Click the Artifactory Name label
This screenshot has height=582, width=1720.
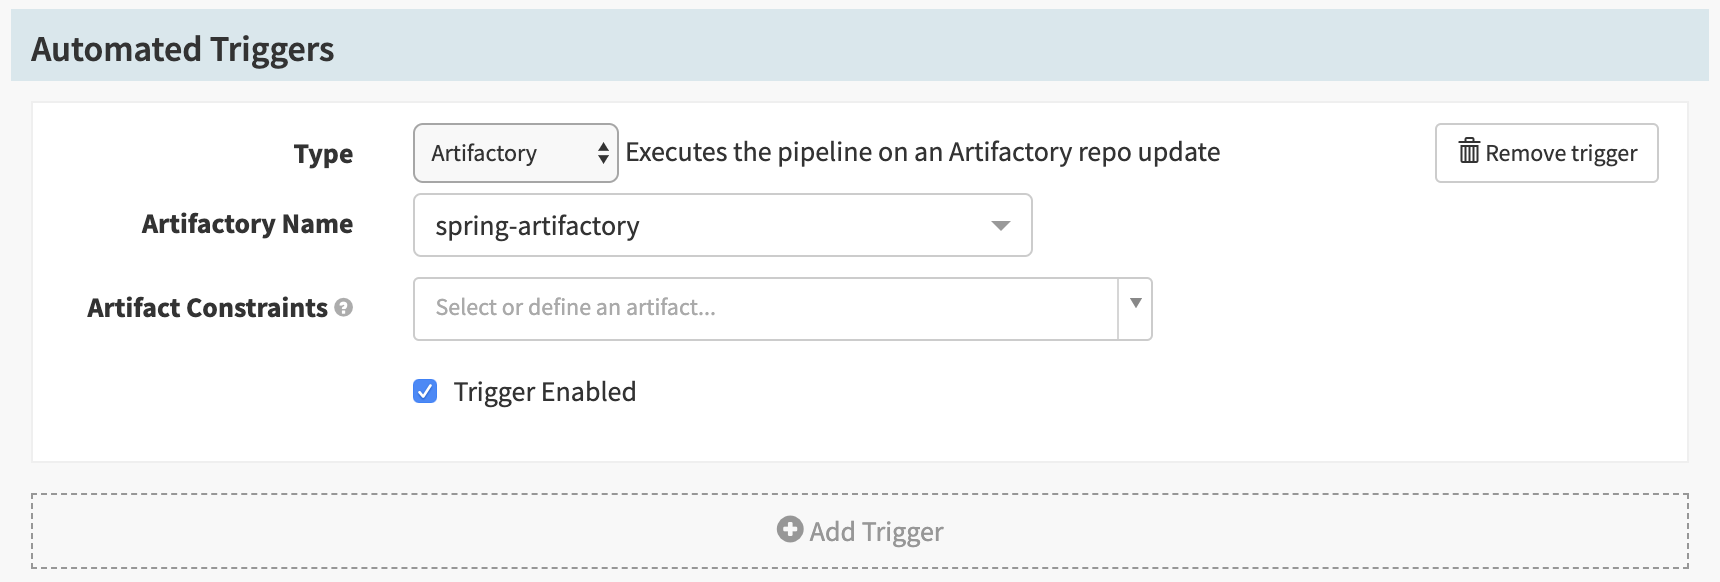(x=247, y=224)
